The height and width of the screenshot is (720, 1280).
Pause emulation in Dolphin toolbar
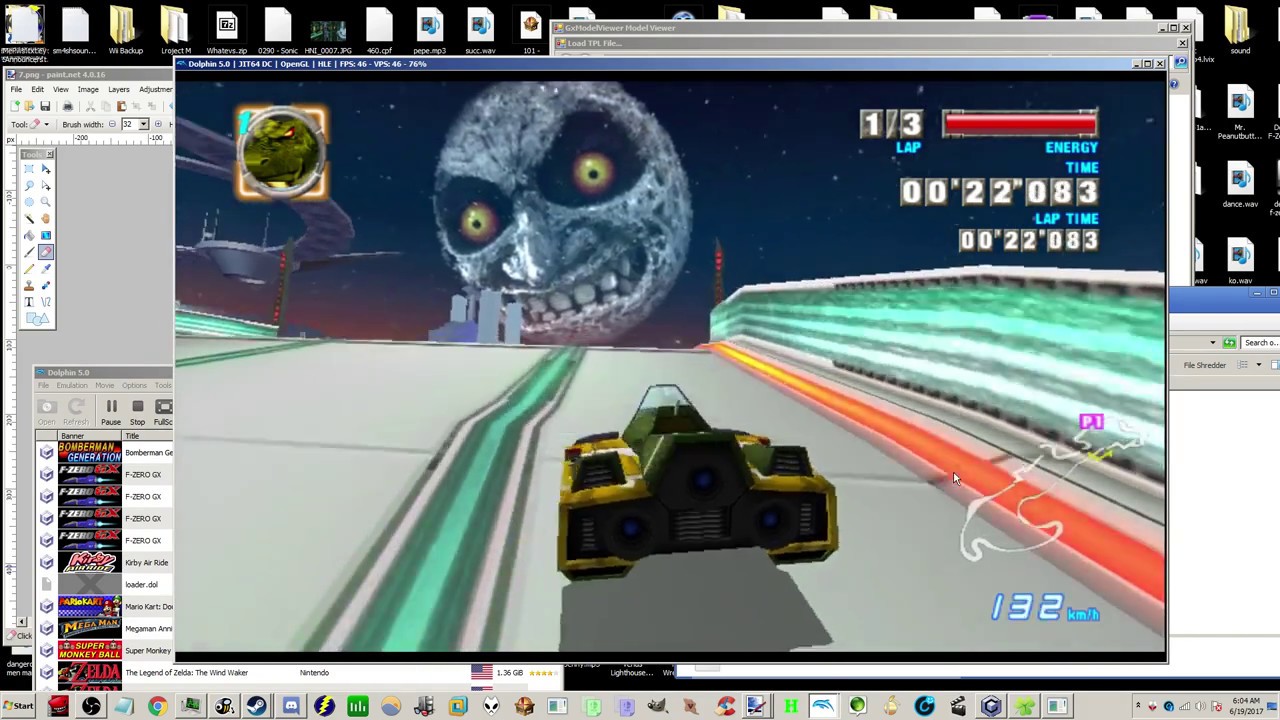click(111, 411)
